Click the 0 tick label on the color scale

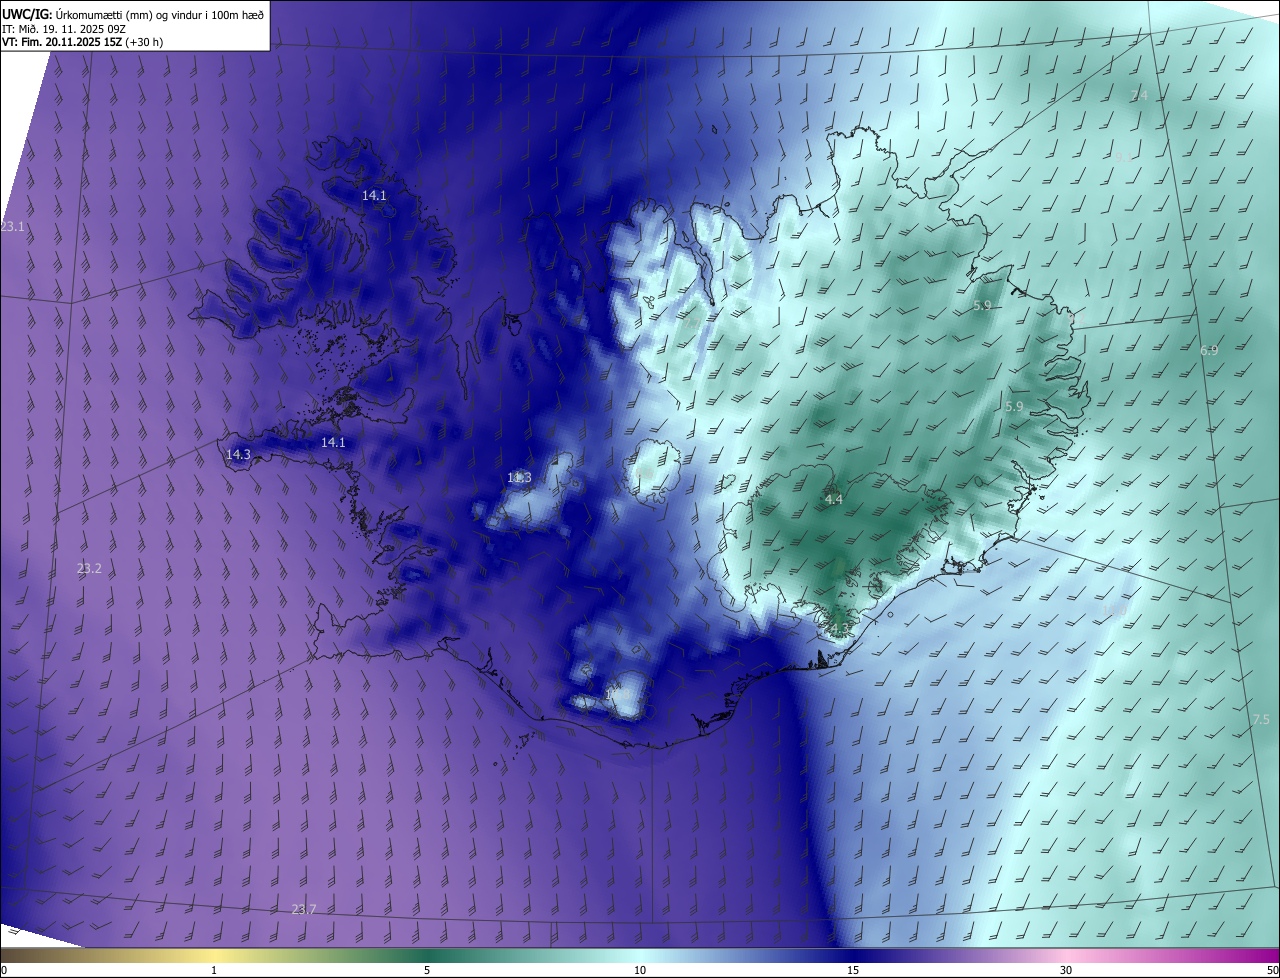[4, 970]
